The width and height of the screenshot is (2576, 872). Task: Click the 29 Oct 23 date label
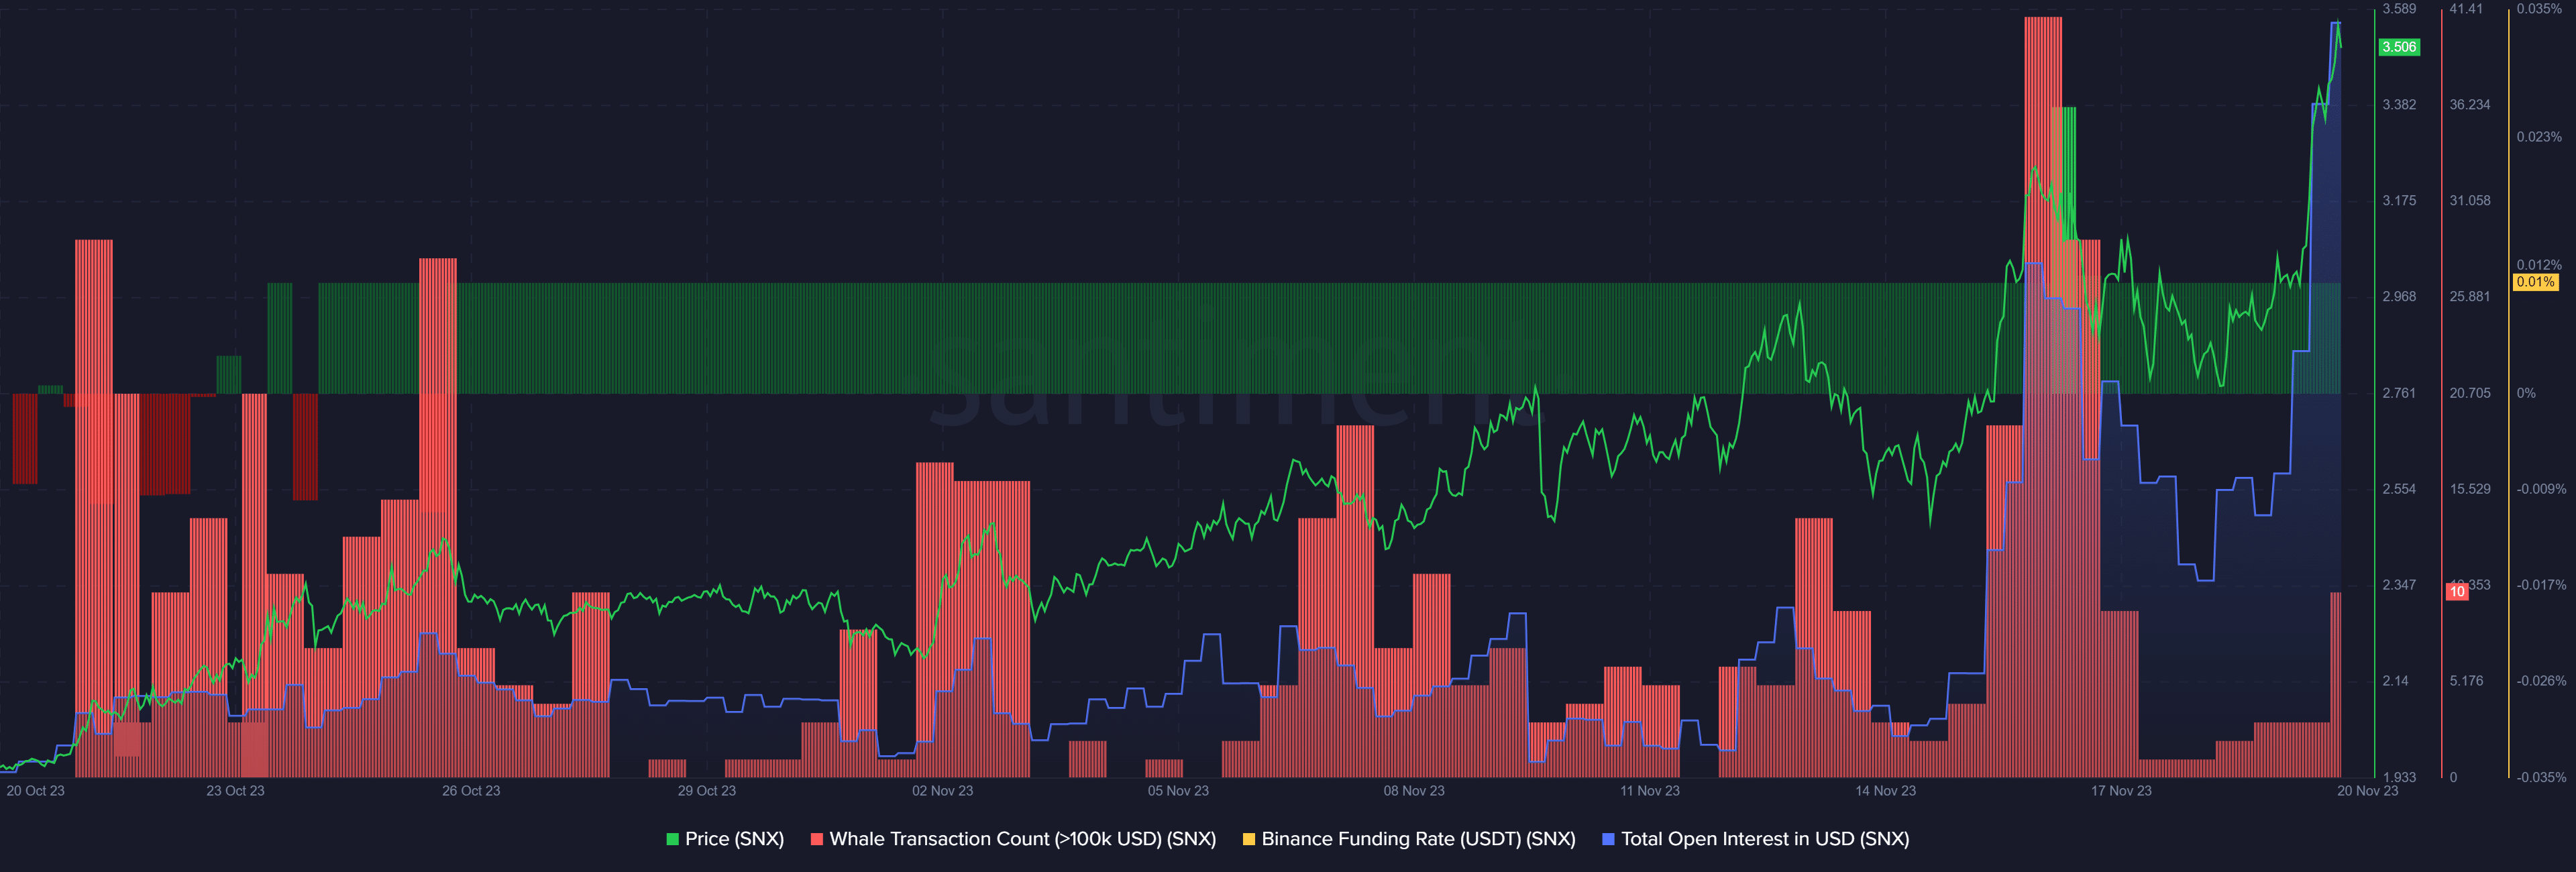[x=706, y=791]
